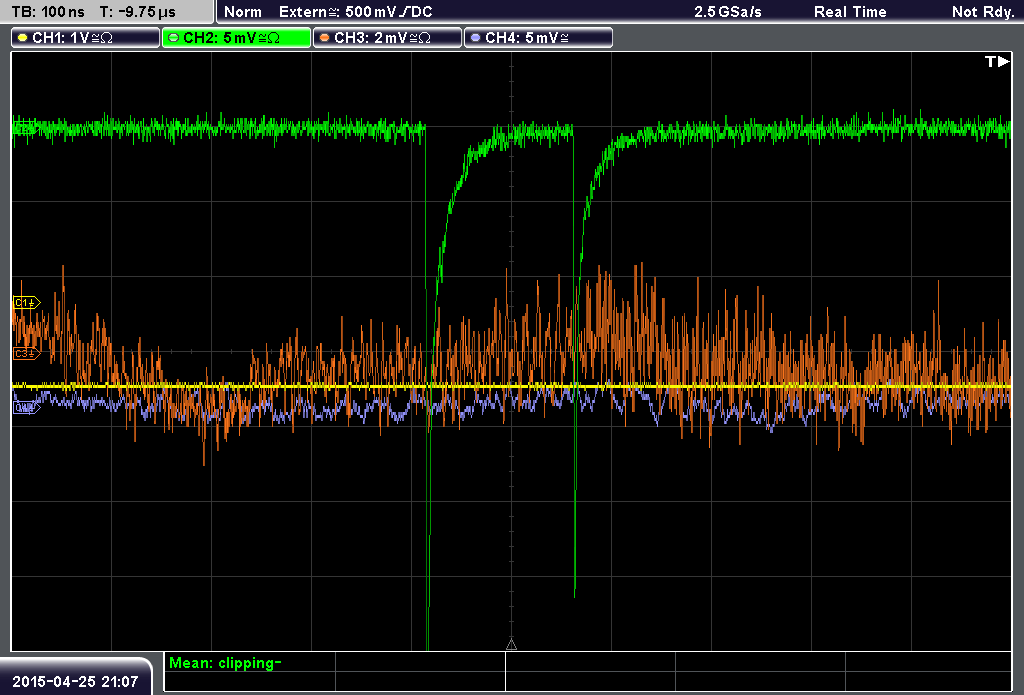This screenshot has width=1024, height=695.
Task: Click the Mean: clipping- measurement result
Action: (225, 663)
